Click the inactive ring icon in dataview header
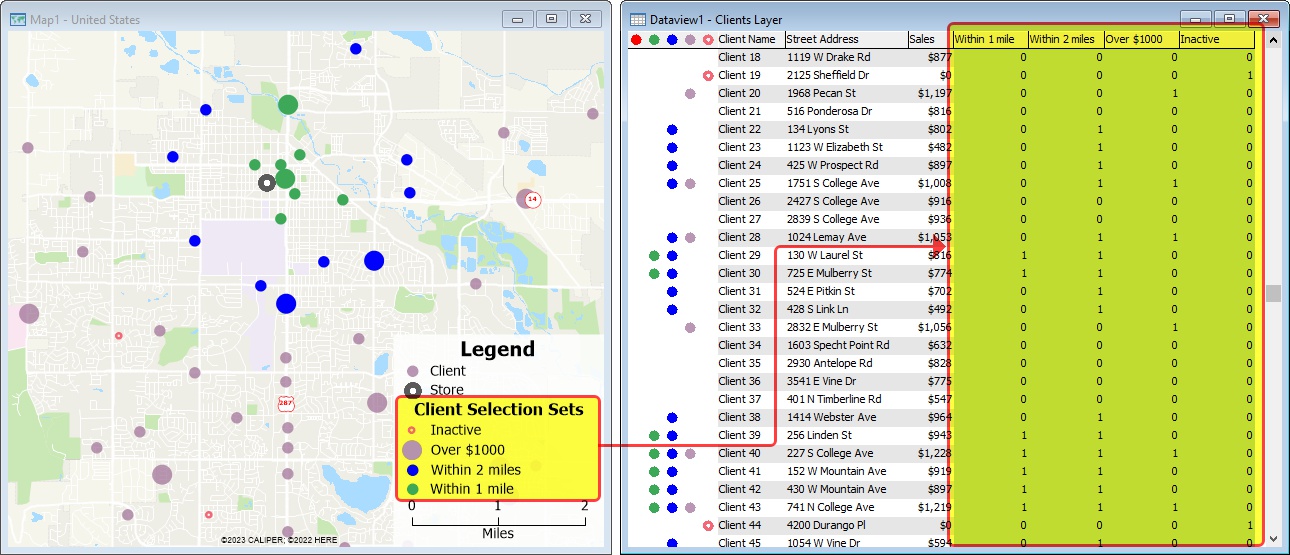 (708, 40)
